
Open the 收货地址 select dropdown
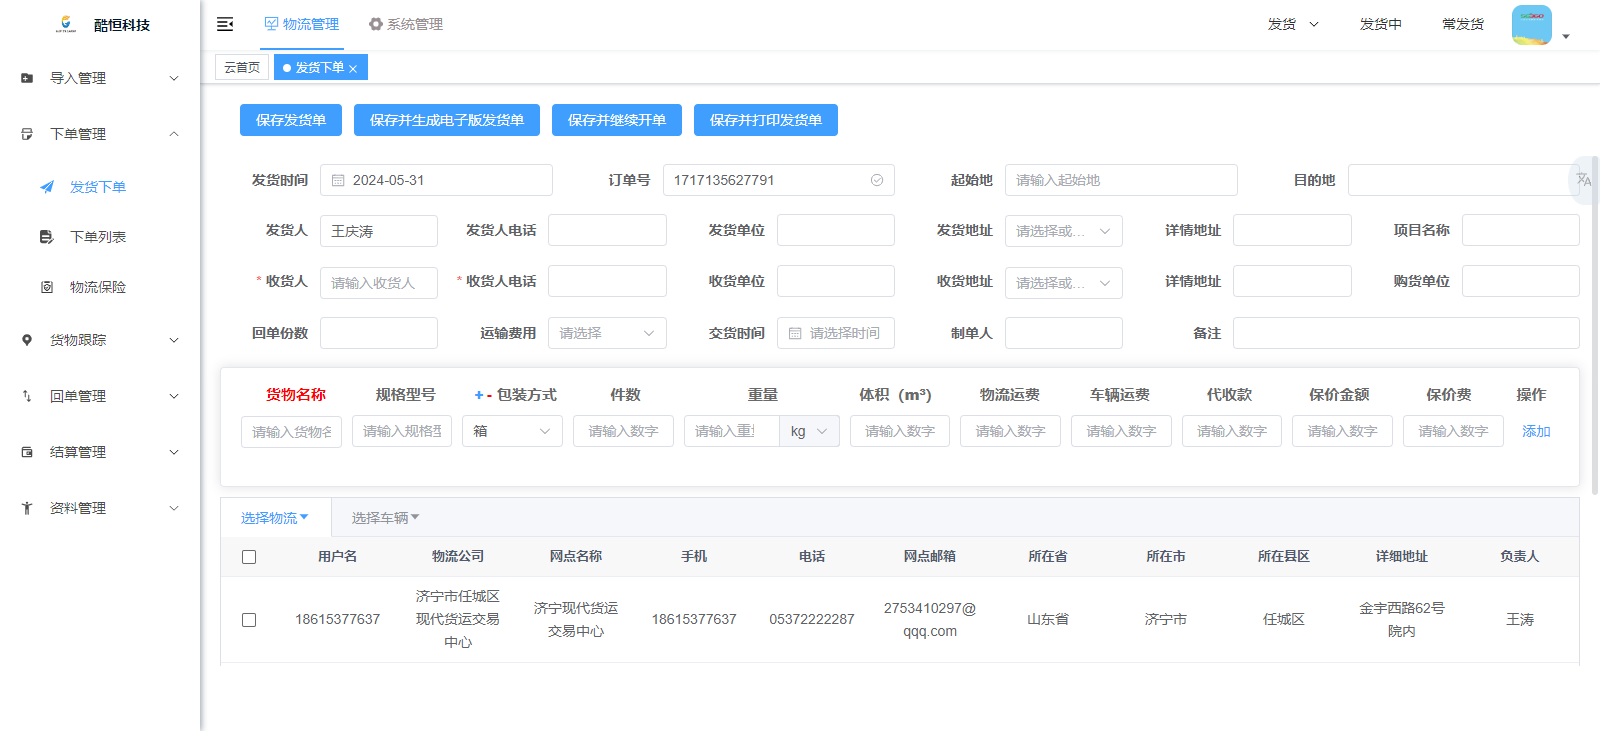pyautogui.click(x=1064, y=283)
